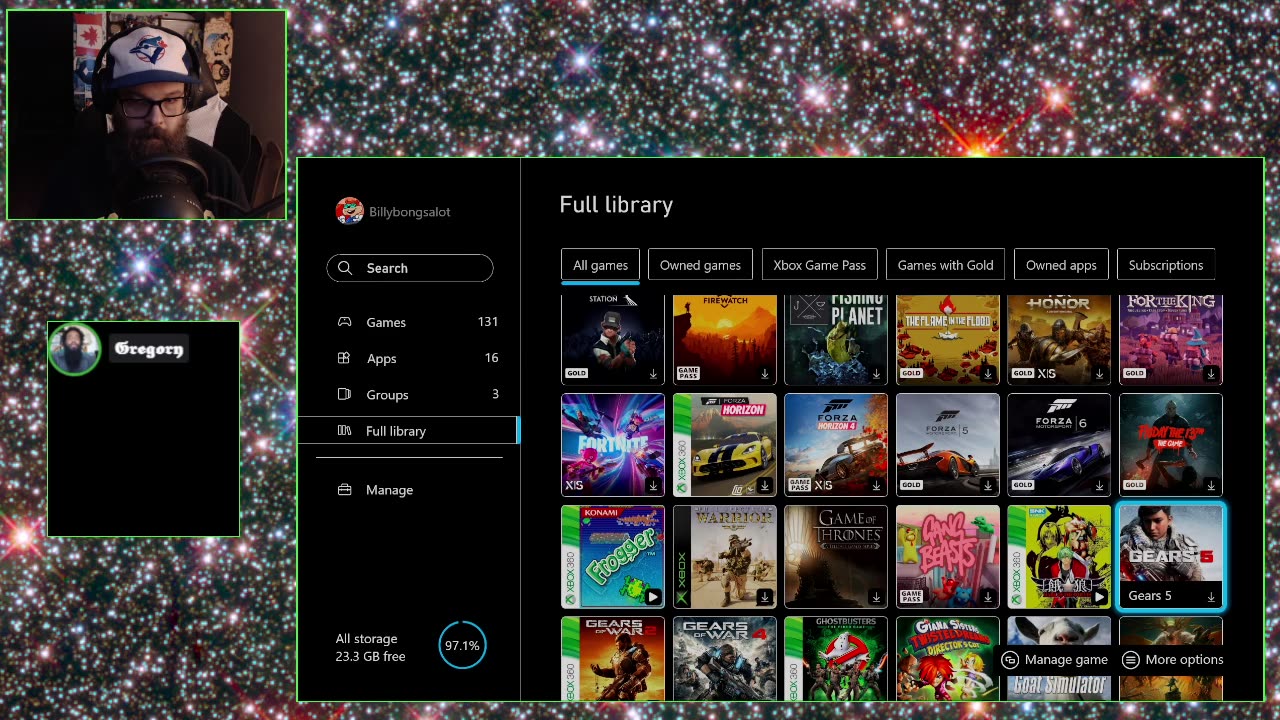Click the magnifier icon in Search
This screenshot has width=1280, height=720.
(x=345, y=268)
